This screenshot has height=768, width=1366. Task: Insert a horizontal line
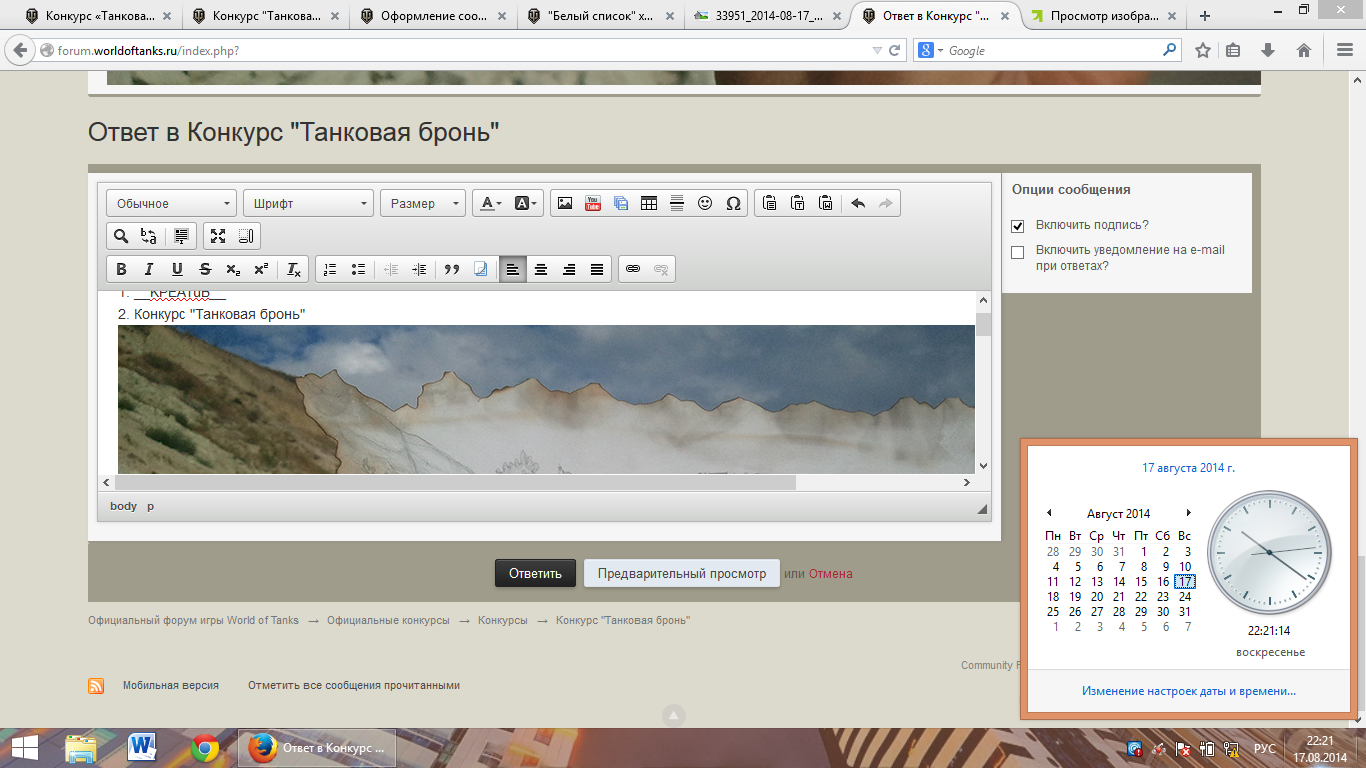[x=677, y=203]
